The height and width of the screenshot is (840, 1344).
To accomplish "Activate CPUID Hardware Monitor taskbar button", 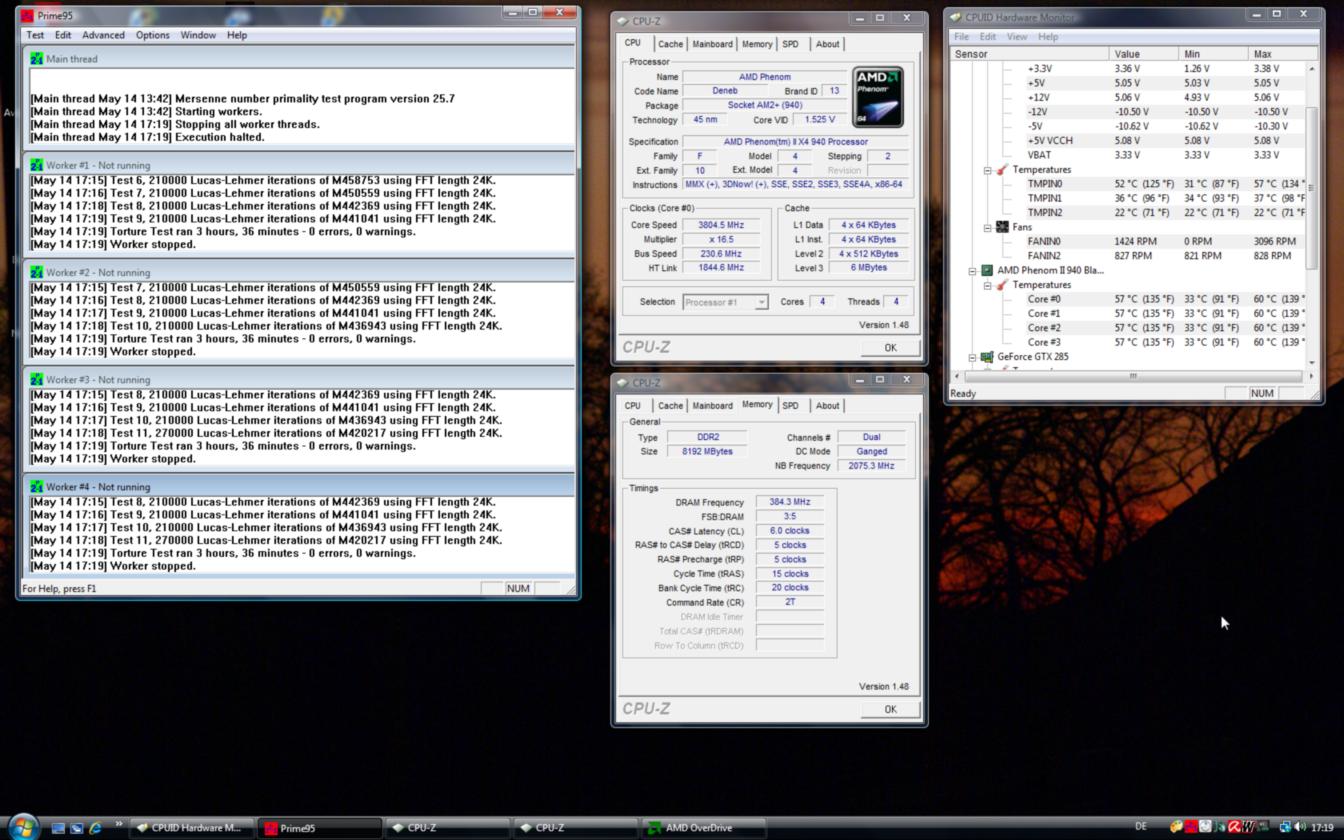I will (x=191, y=828).
